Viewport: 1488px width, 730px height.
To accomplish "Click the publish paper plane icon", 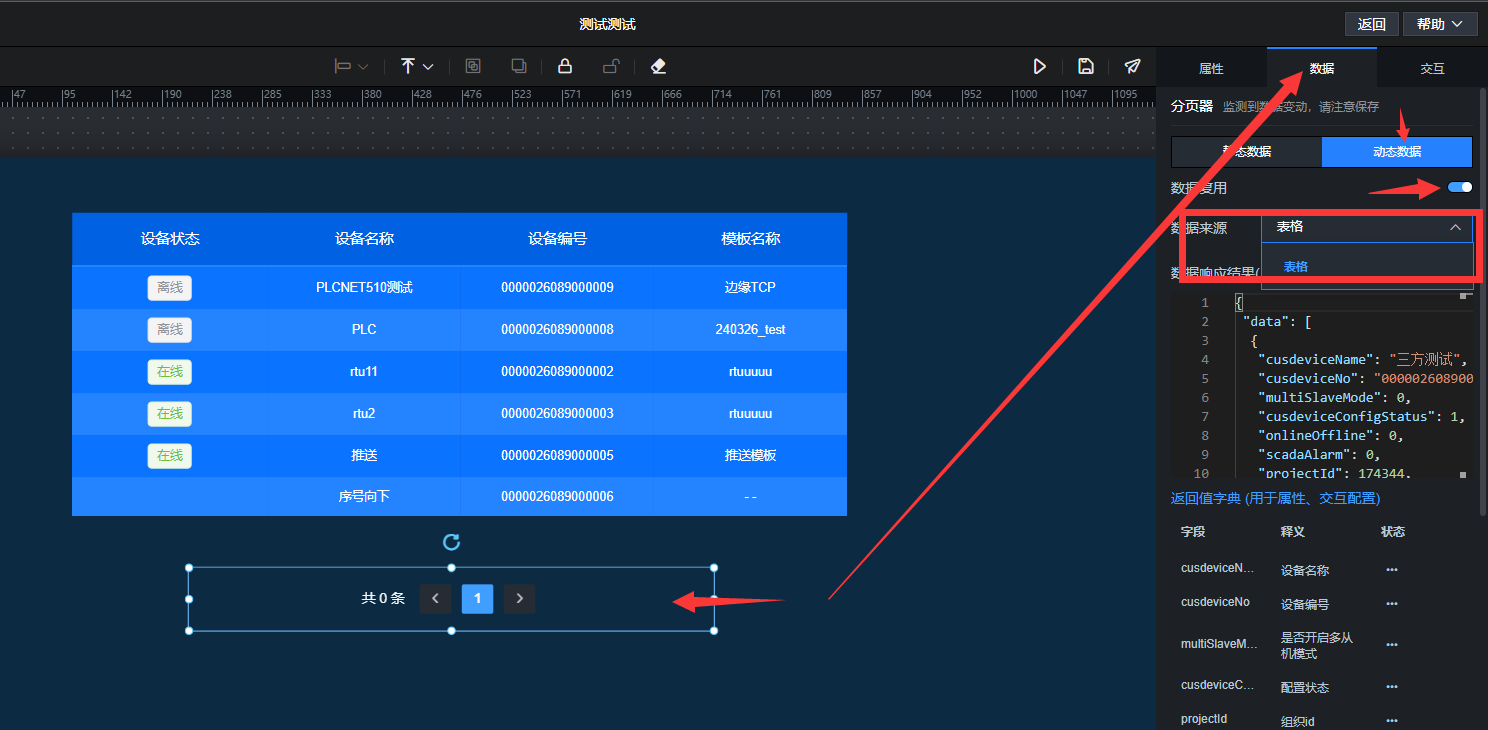I will (1132, 66).
